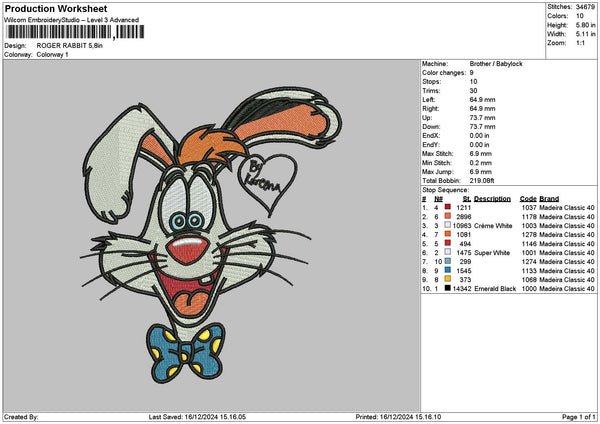600x424 pixels.
Task: Click the Super White thread swatch
Action: click(x=447, y=252)
